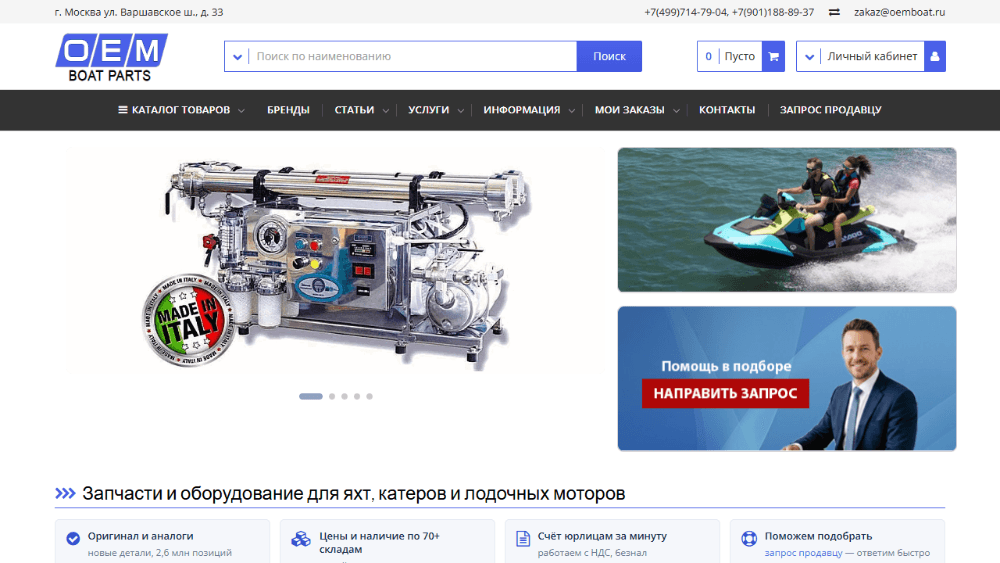Click the phone numbers in top bar
Image resolution: width=1000 pixels, height=563 pixels.
729,12
